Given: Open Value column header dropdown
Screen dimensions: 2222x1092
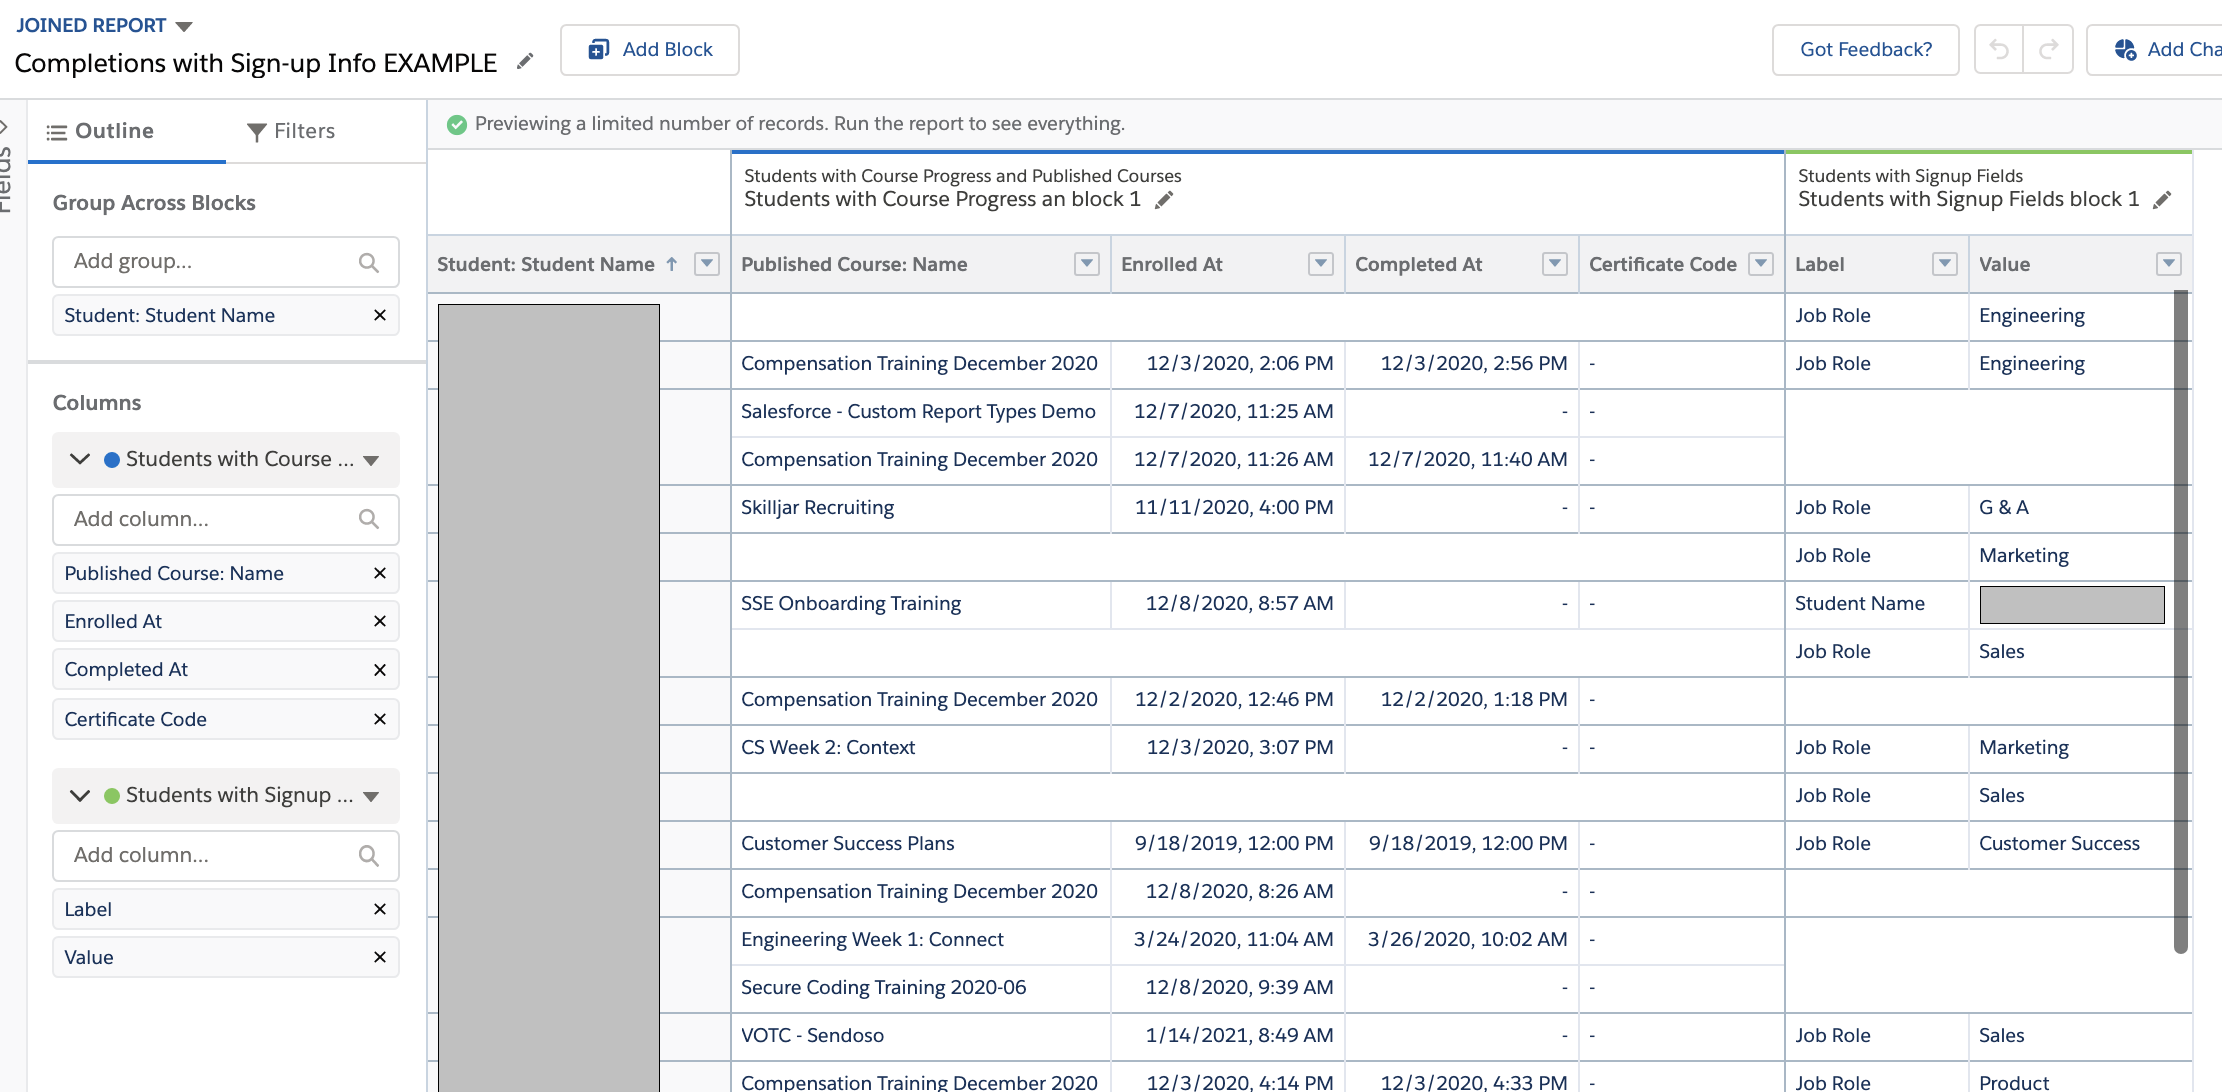Looking at the screenshot, I should click(2168, 264).
